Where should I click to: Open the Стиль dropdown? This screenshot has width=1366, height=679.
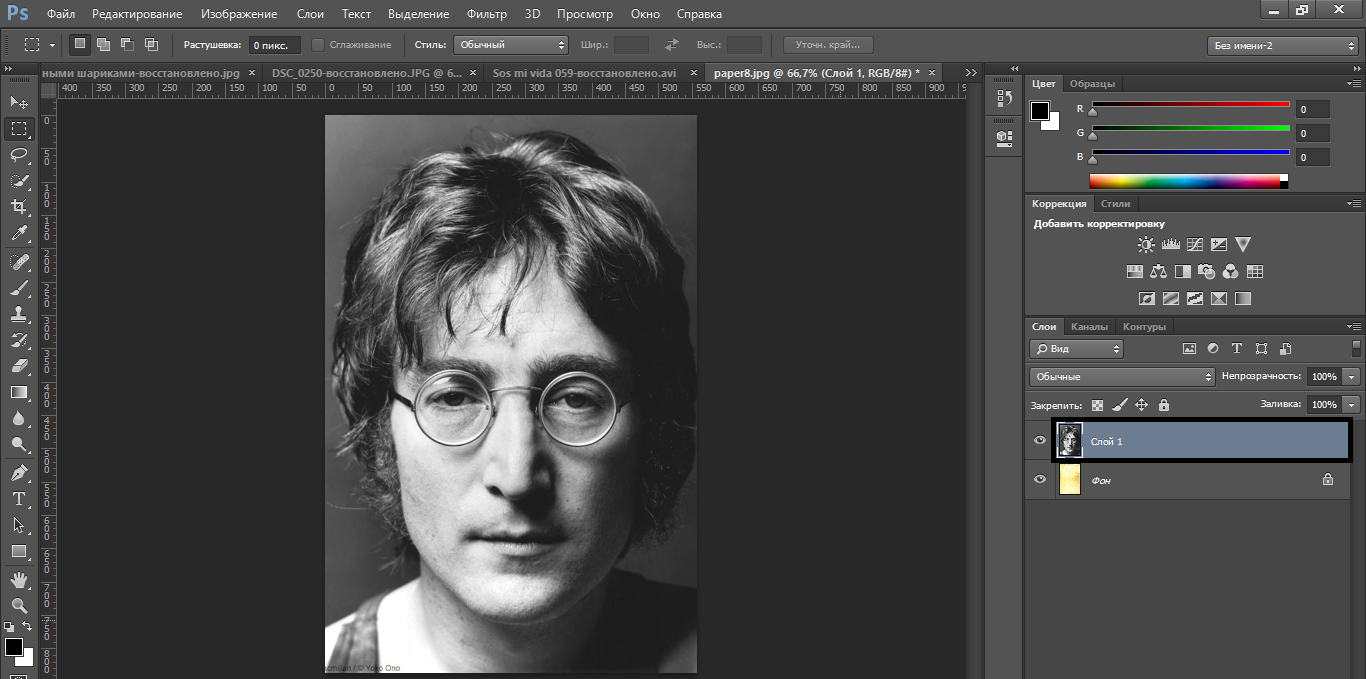(x=511, y=45)
